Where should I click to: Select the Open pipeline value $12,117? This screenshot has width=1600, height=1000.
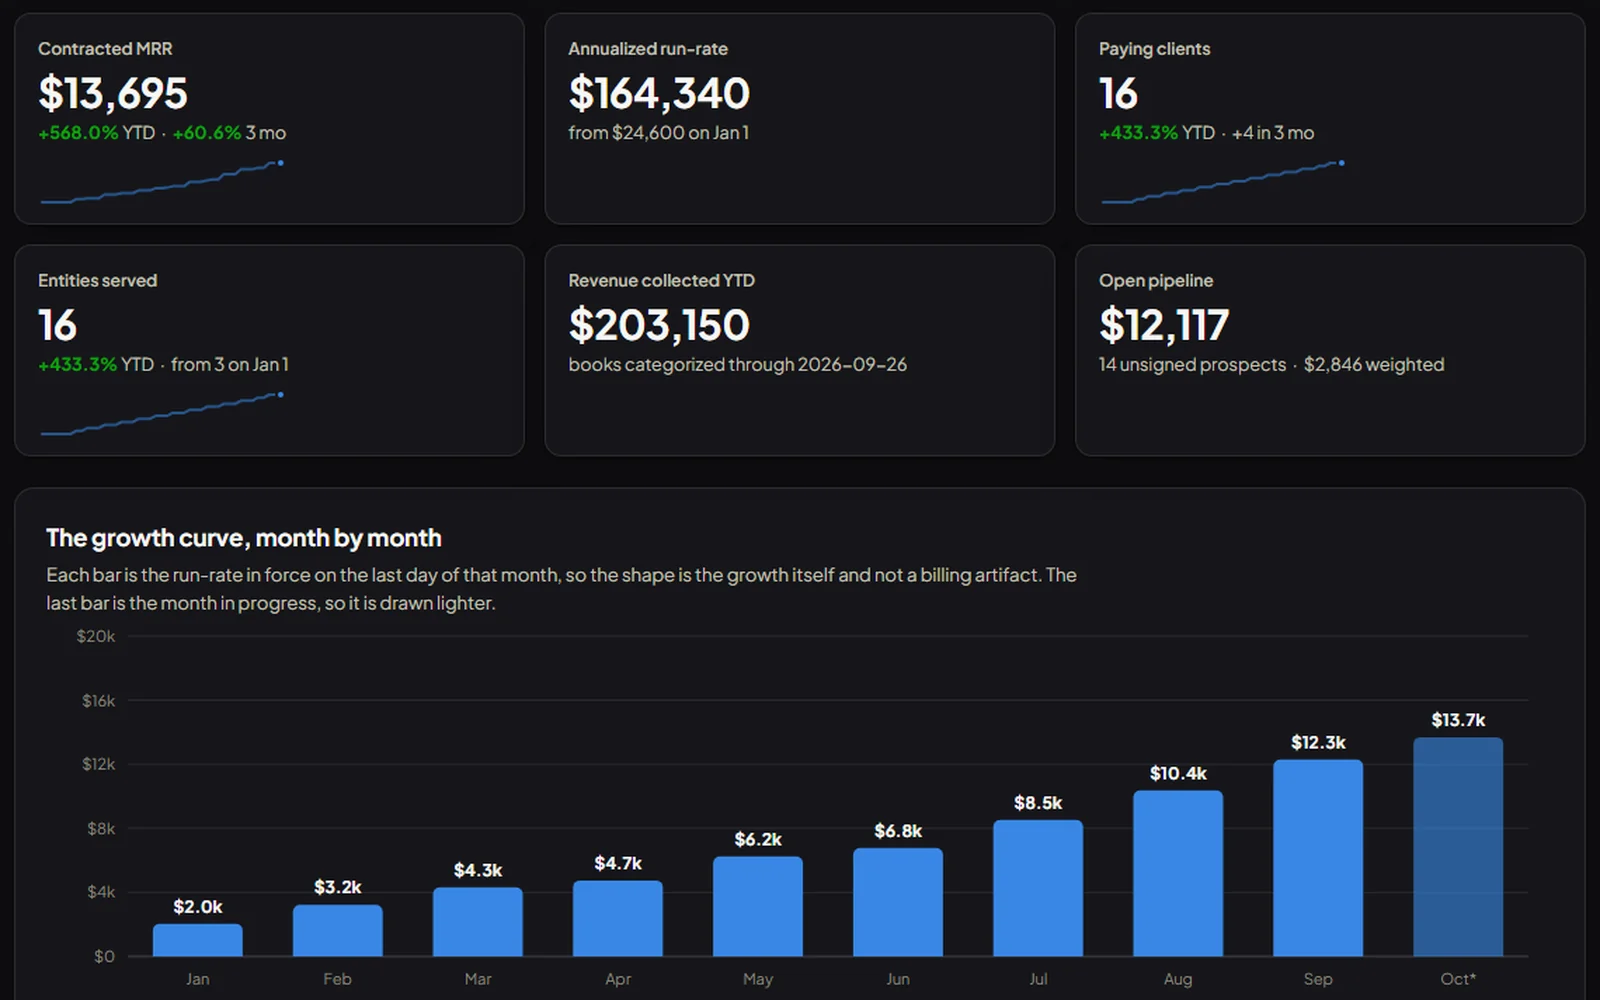click(x=1164, y=325)
